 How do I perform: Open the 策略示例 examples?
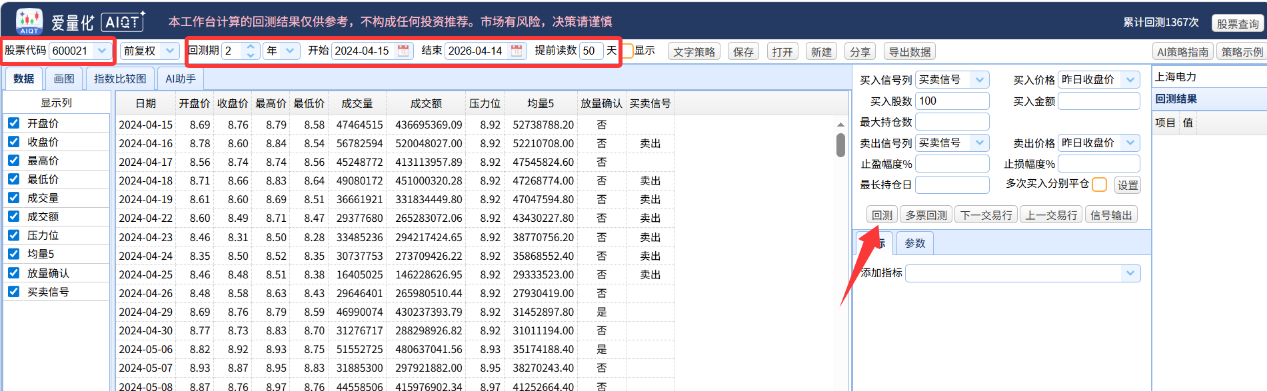tap(1241, 51)
